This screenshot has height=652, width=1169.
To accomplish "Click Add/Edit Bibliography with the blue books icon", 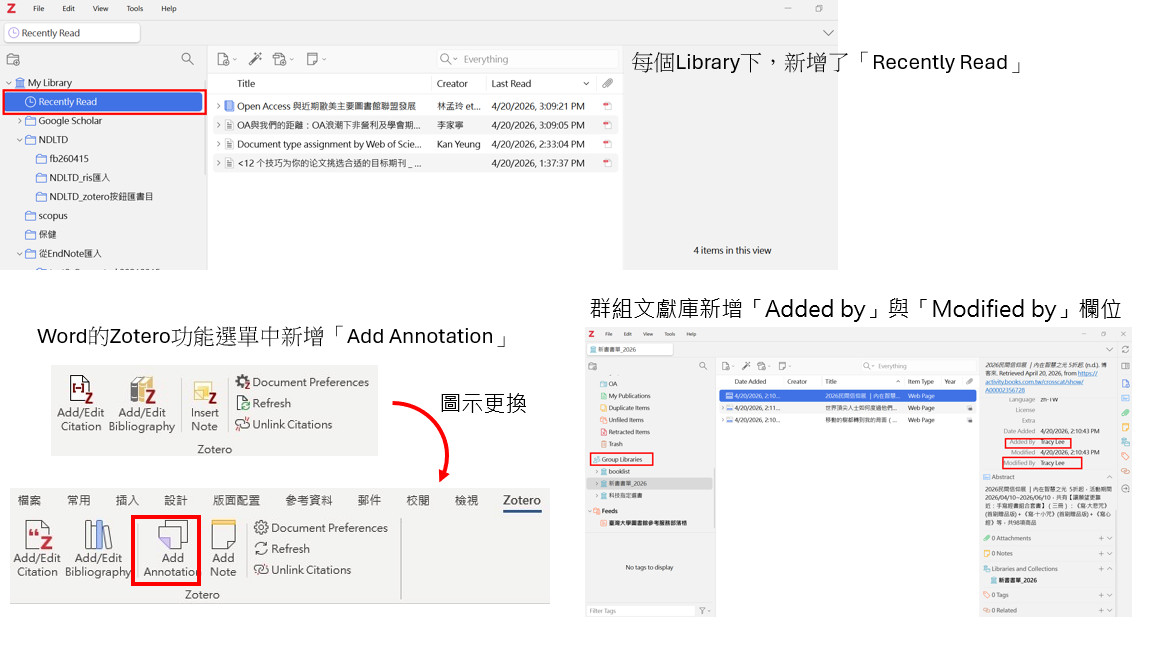I will [x=98, y=548].
